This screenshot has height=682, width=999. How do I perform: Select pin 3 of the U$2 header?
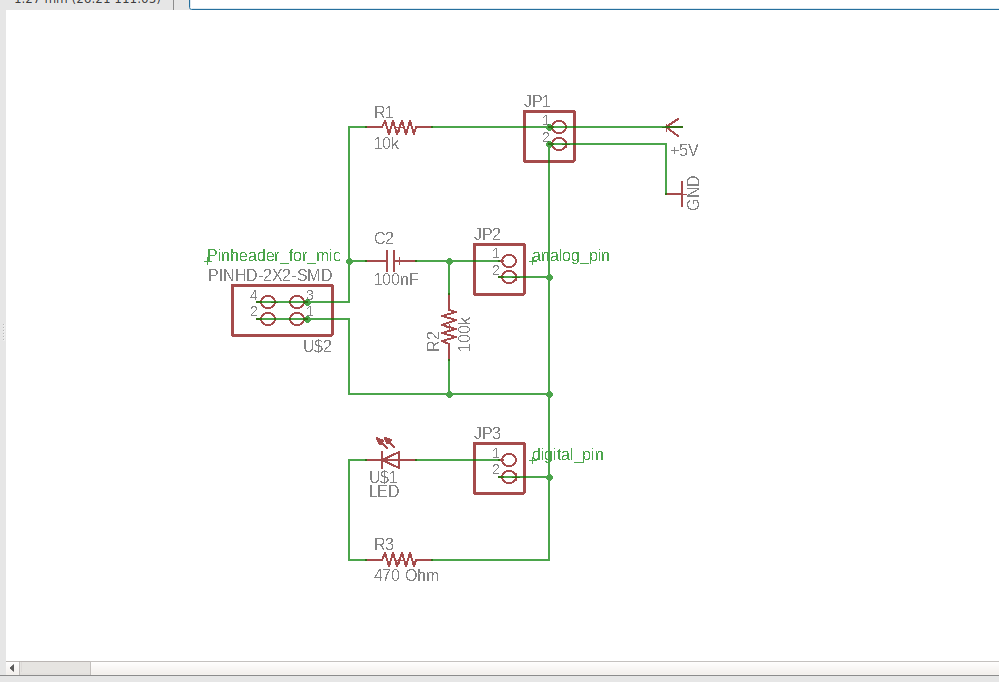(x=298, y=302)
